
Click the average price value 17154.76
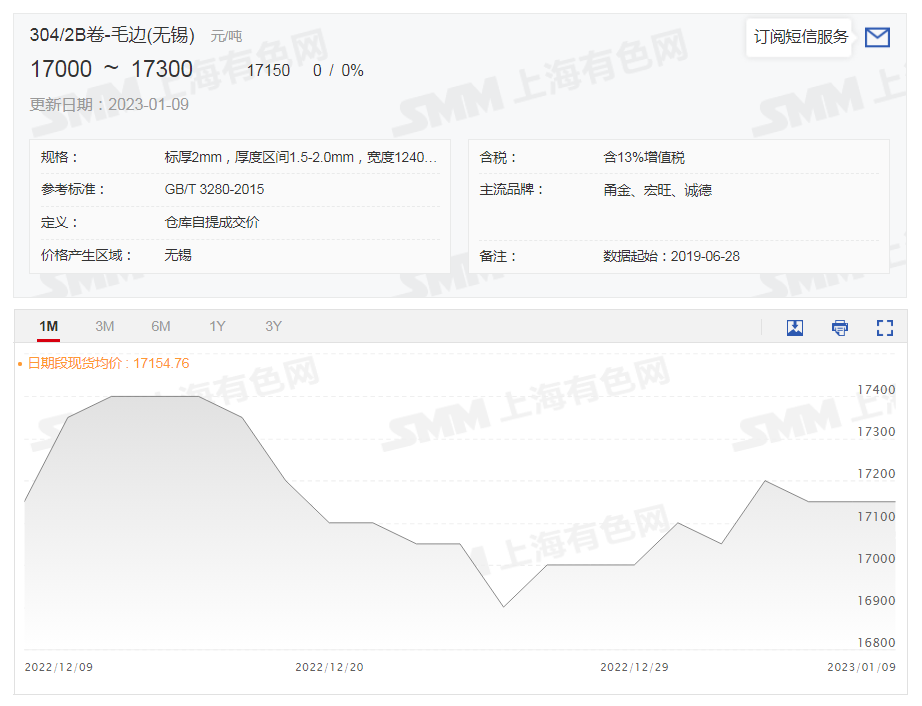pos(163,363)
